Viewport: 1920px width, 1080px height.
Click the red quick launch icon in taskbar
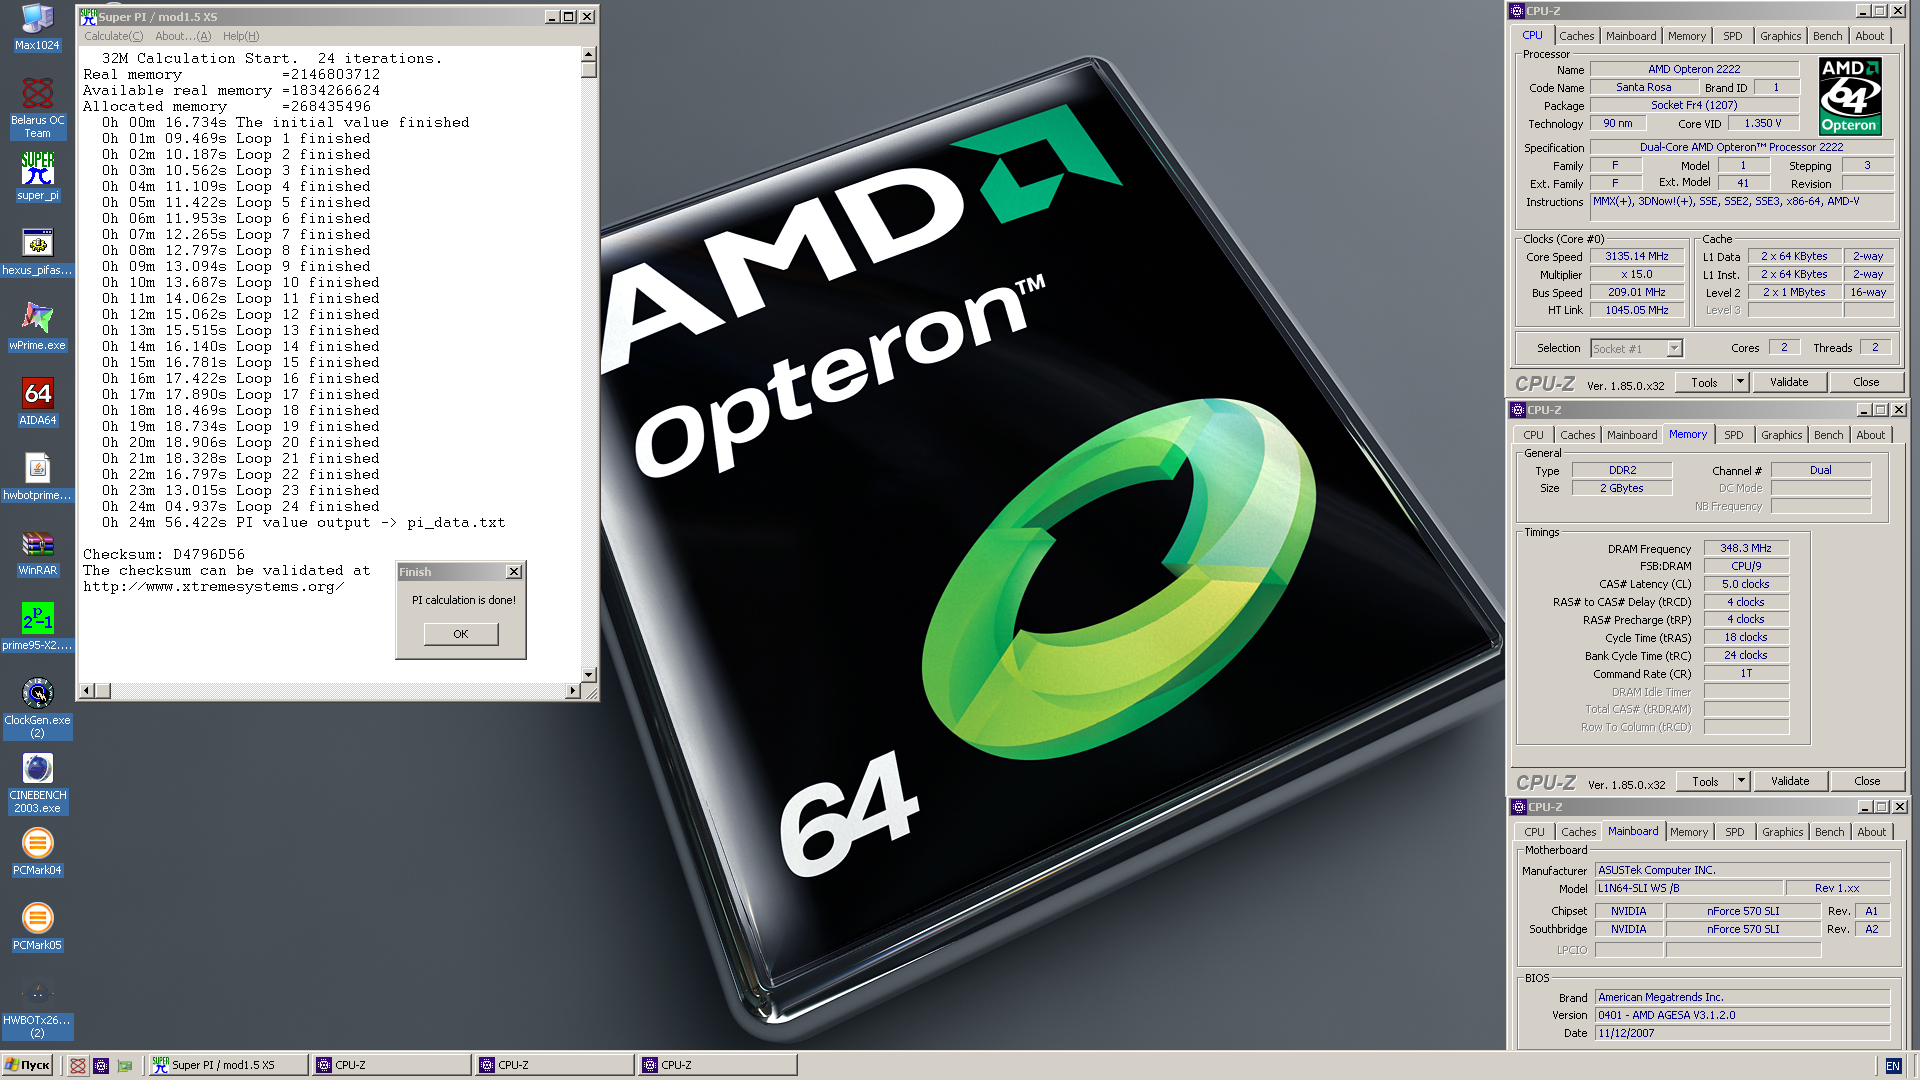78,1065
